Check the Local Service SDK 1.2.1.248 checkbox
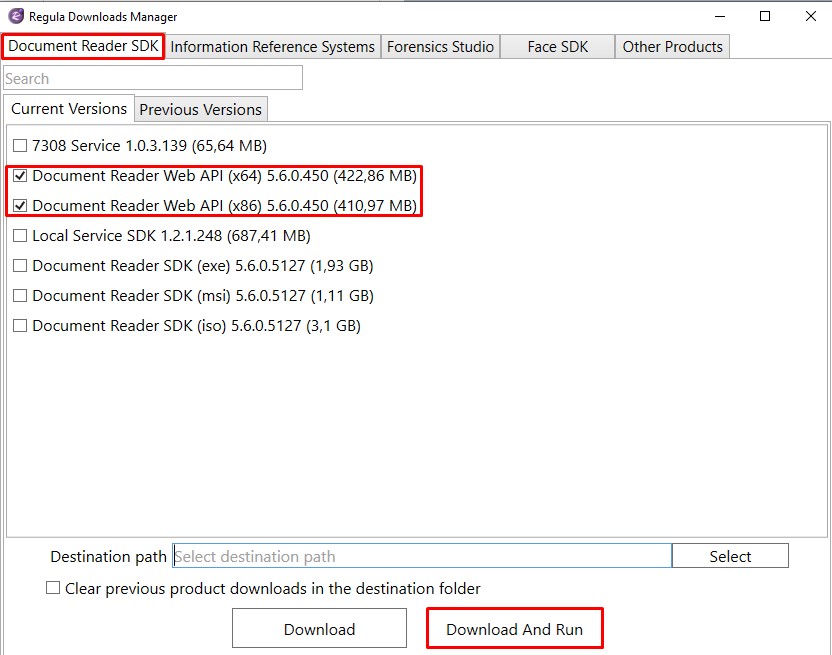832x655 pixels. (x=20, y=236)
